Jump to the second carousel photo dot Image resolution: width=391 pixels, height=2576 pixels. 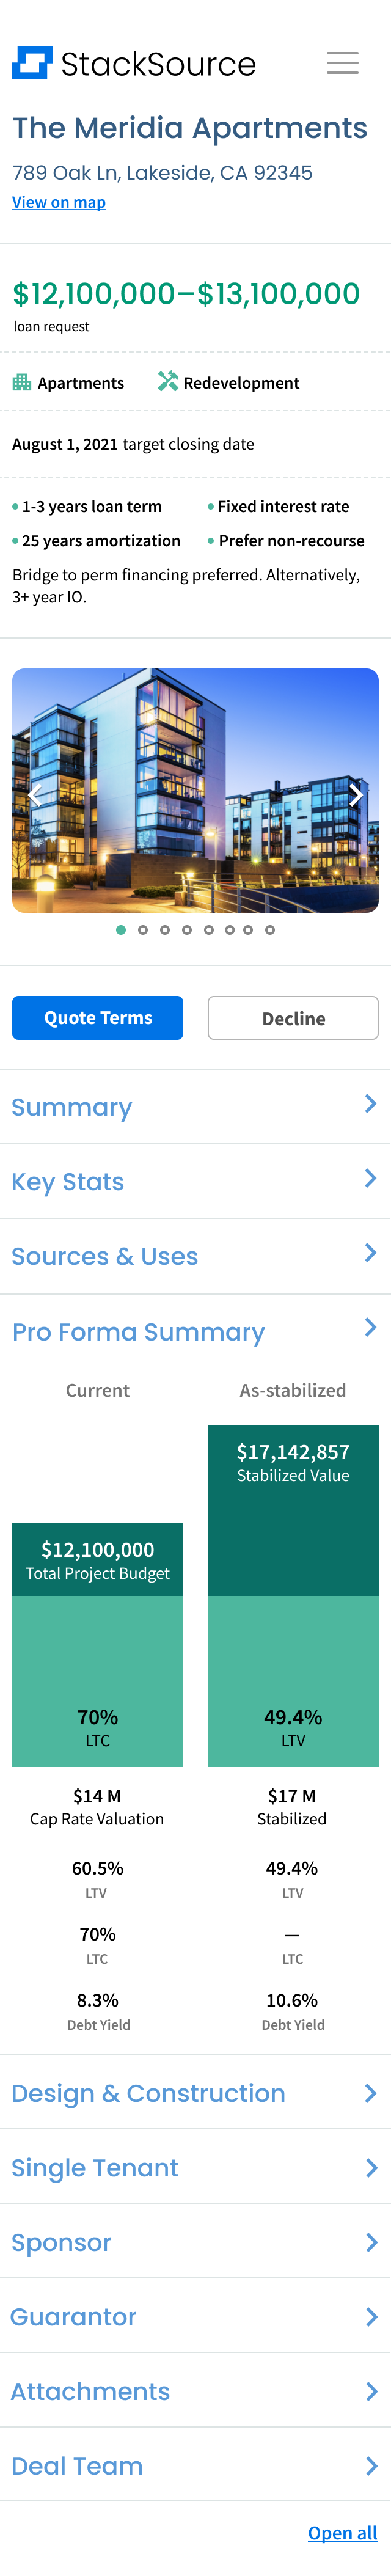tap(143, 930)
